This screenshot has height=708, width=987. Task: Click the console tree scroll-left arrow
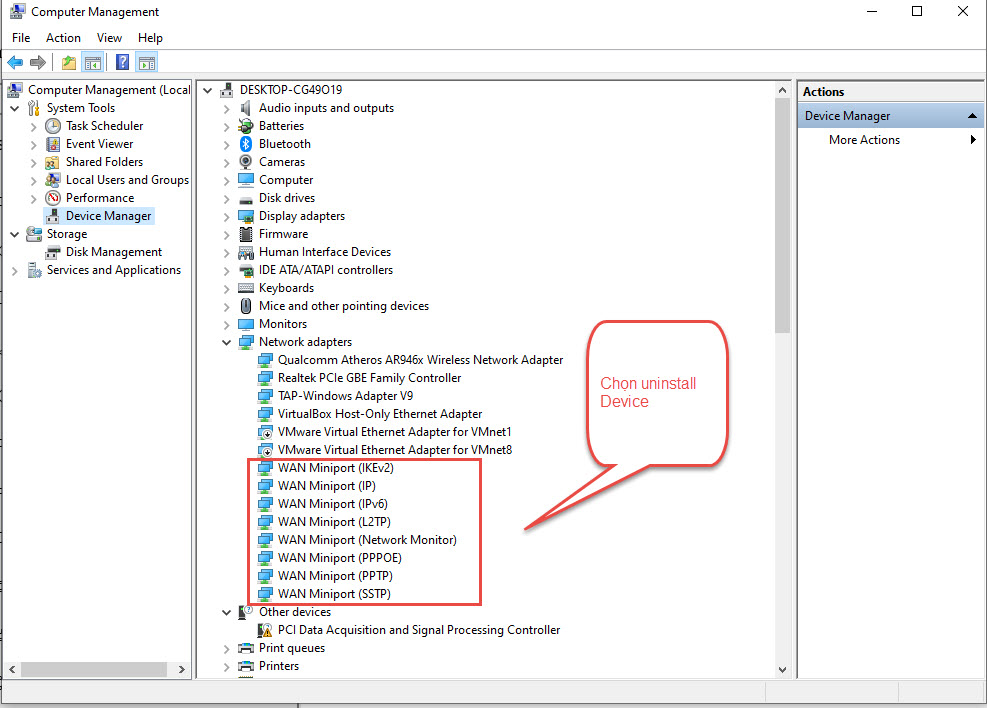[x=12, y=670]
